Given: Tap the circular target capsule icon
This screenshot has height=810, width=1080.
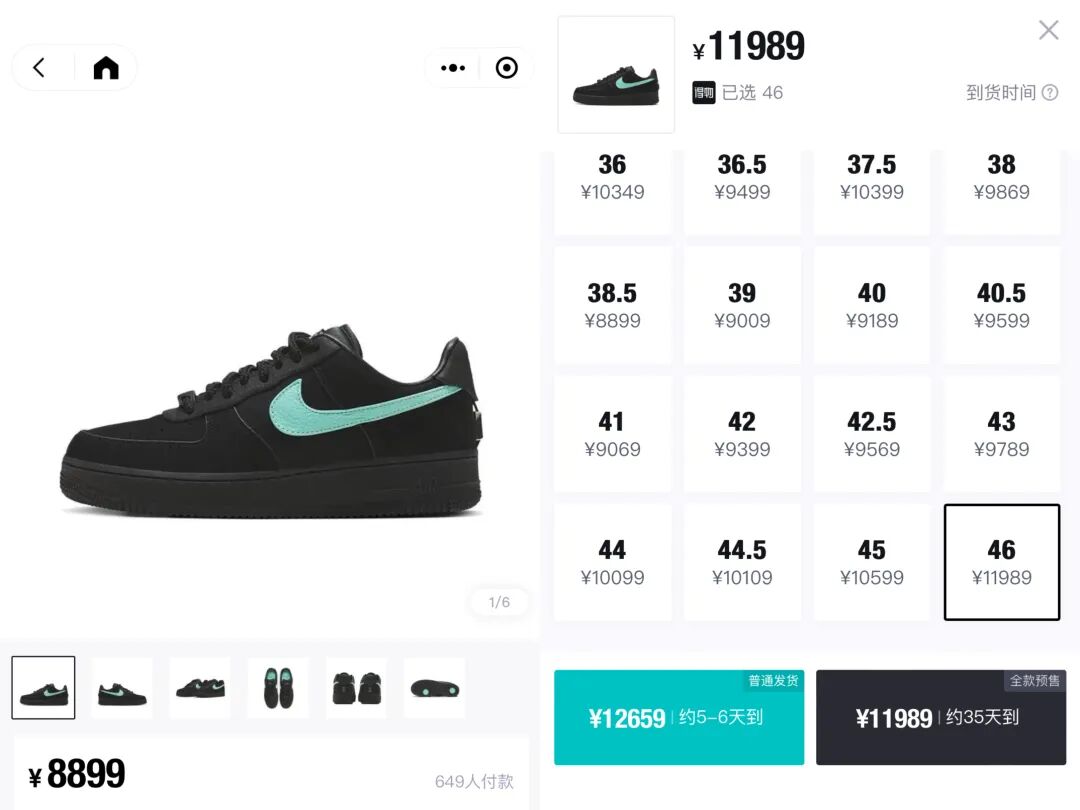Looking at the screenshot, I should click(507, 68).
